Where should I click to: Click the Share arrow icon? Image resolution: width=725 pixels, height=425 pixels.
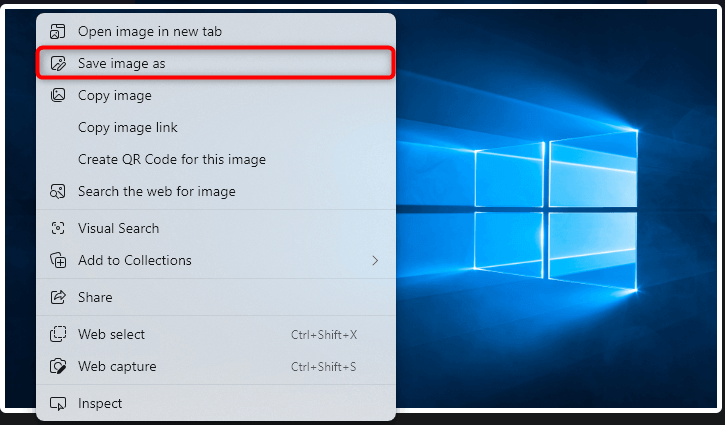click(x=58, y=297)
